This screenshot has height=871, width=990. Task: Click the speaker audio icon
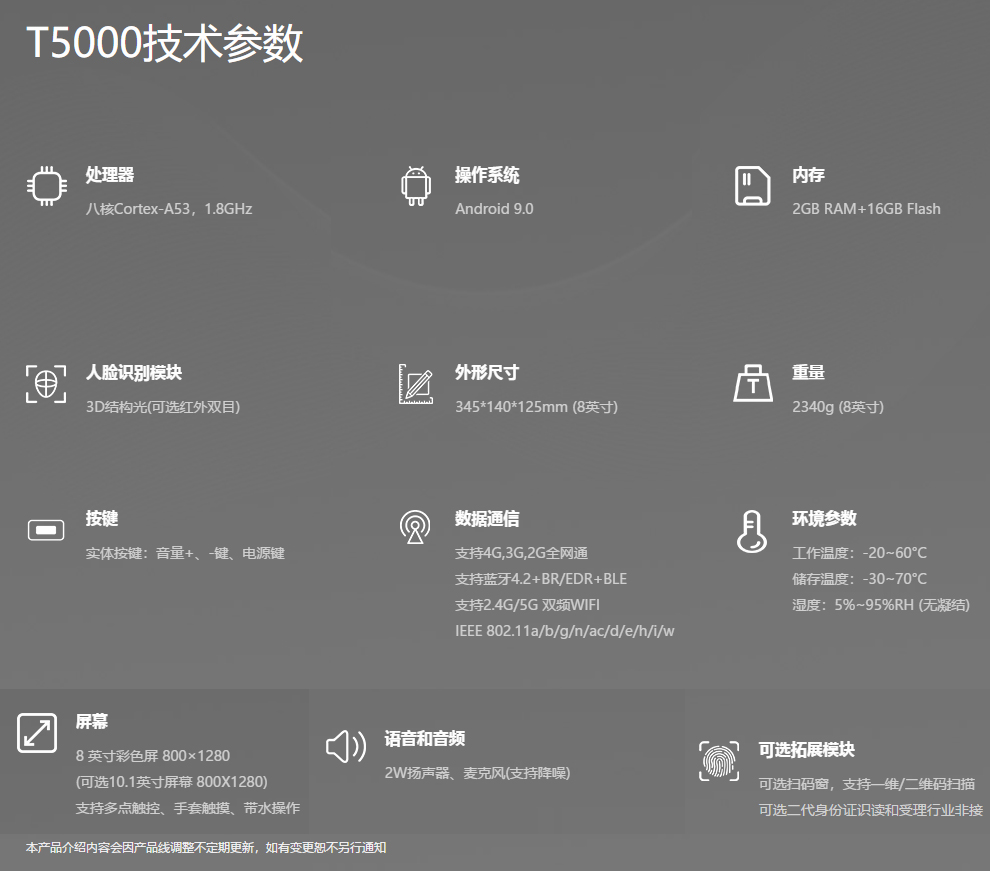click(345, 747)
